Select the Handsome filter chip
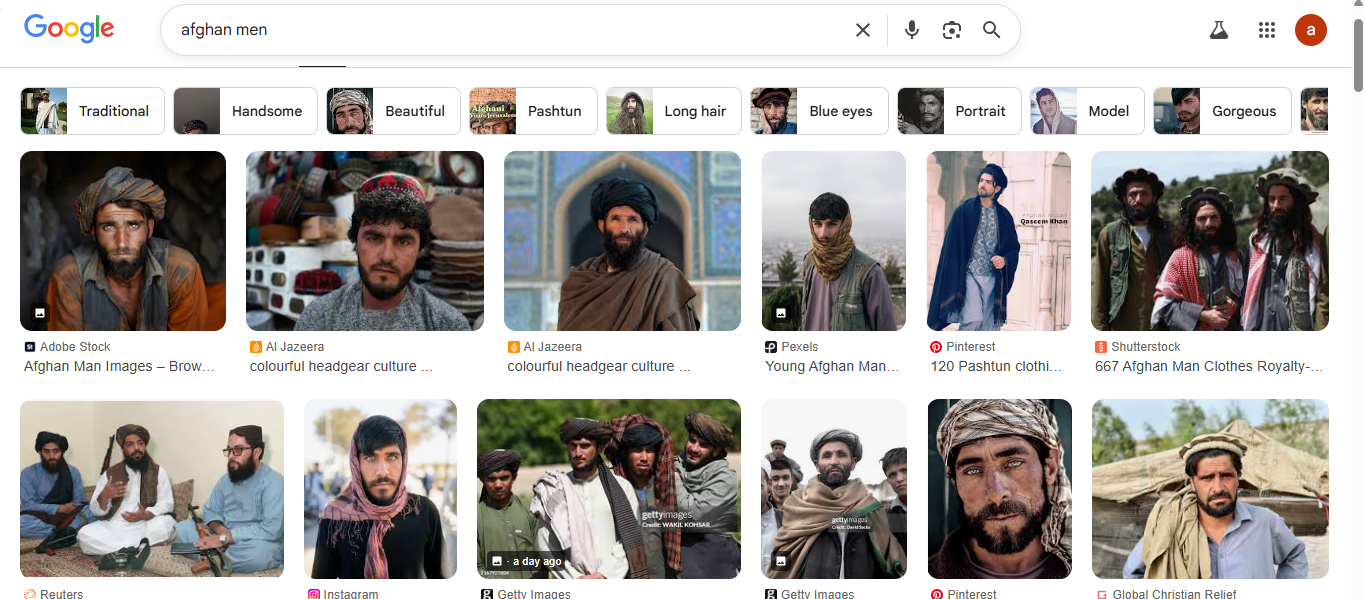Screen dimensions: 1365x599 coord(245,111)
